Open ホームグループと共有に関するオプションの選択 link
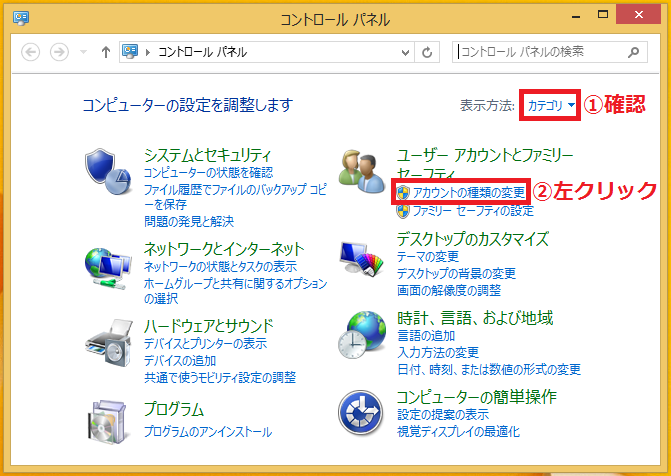671x476 pixels. click(236, 291)
